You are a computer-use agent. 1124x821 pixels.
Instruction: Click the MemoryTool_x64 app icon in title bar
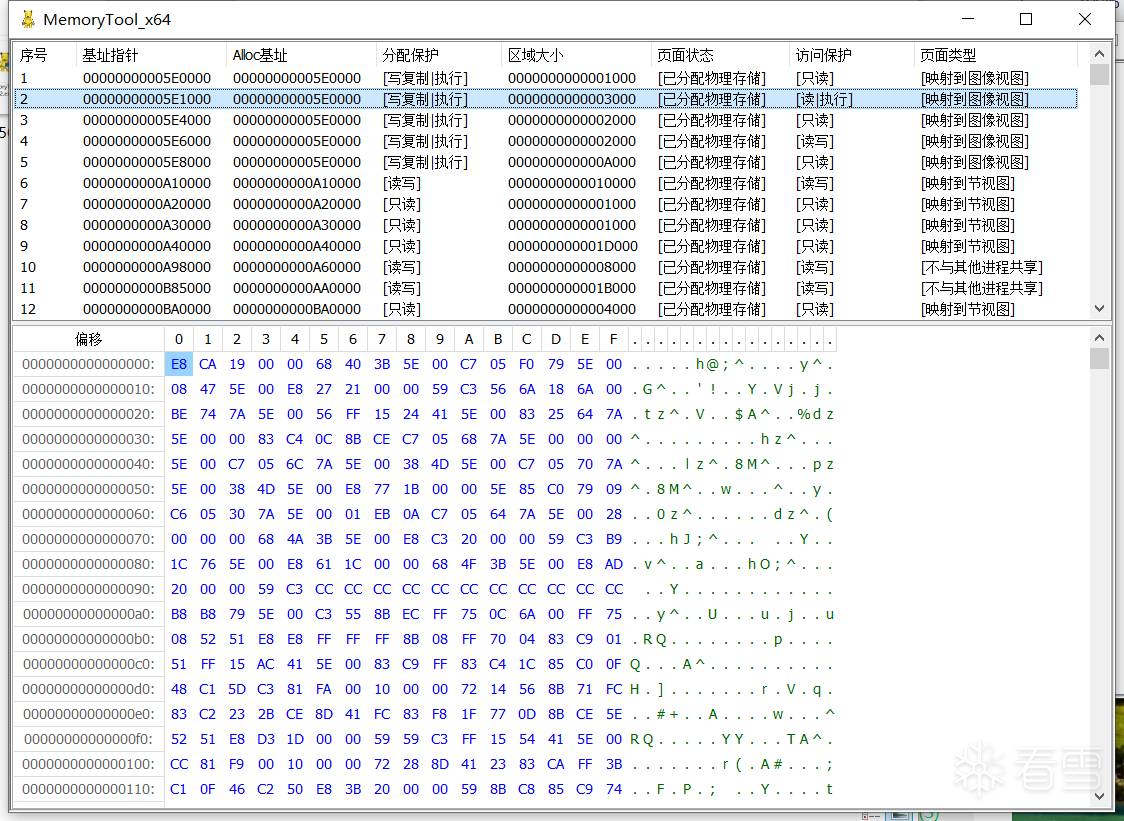(28, 19)
